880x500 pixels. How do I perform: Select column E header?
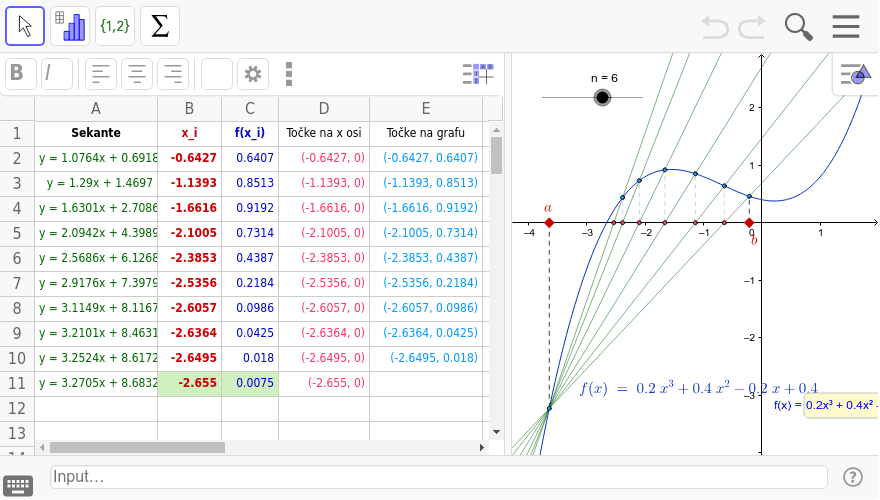coord(426,109)
